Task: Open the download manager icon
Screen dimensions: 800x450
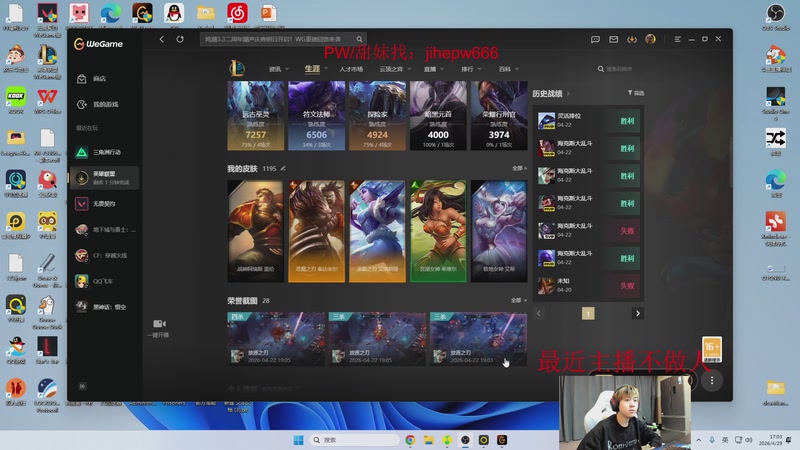Action: point(632,39)
